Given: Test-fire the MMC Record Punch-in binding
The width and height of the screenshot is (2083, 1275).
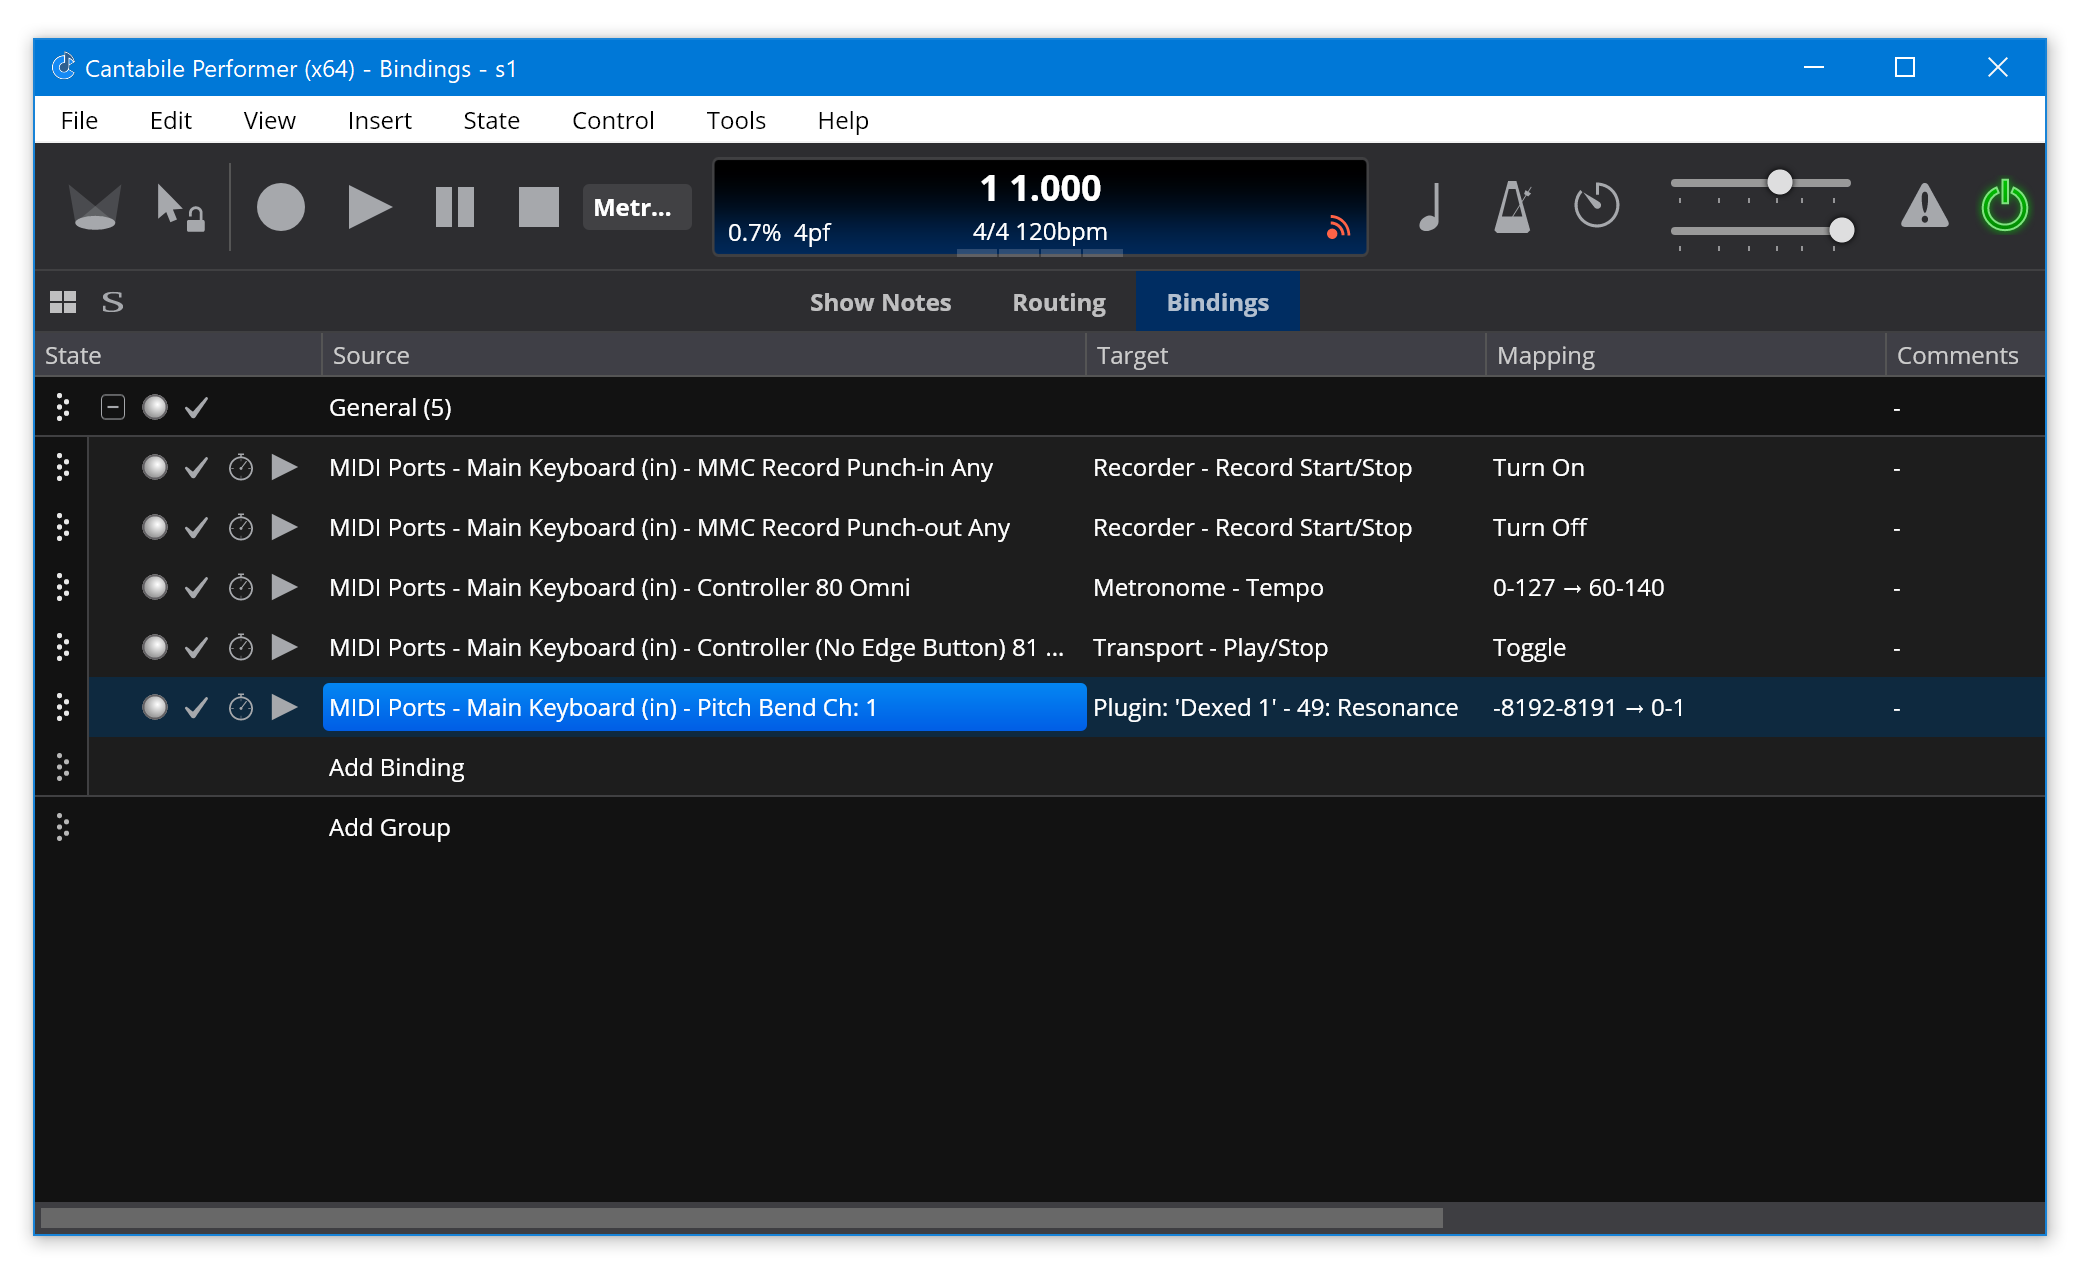Looking at the screenshot, I should 285,467.
